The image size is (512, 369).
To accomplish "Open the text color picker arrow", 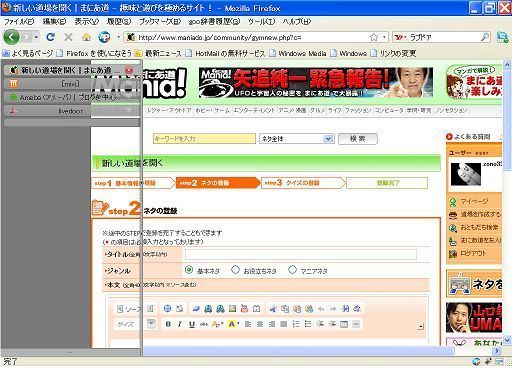I will tap(221, 324).
